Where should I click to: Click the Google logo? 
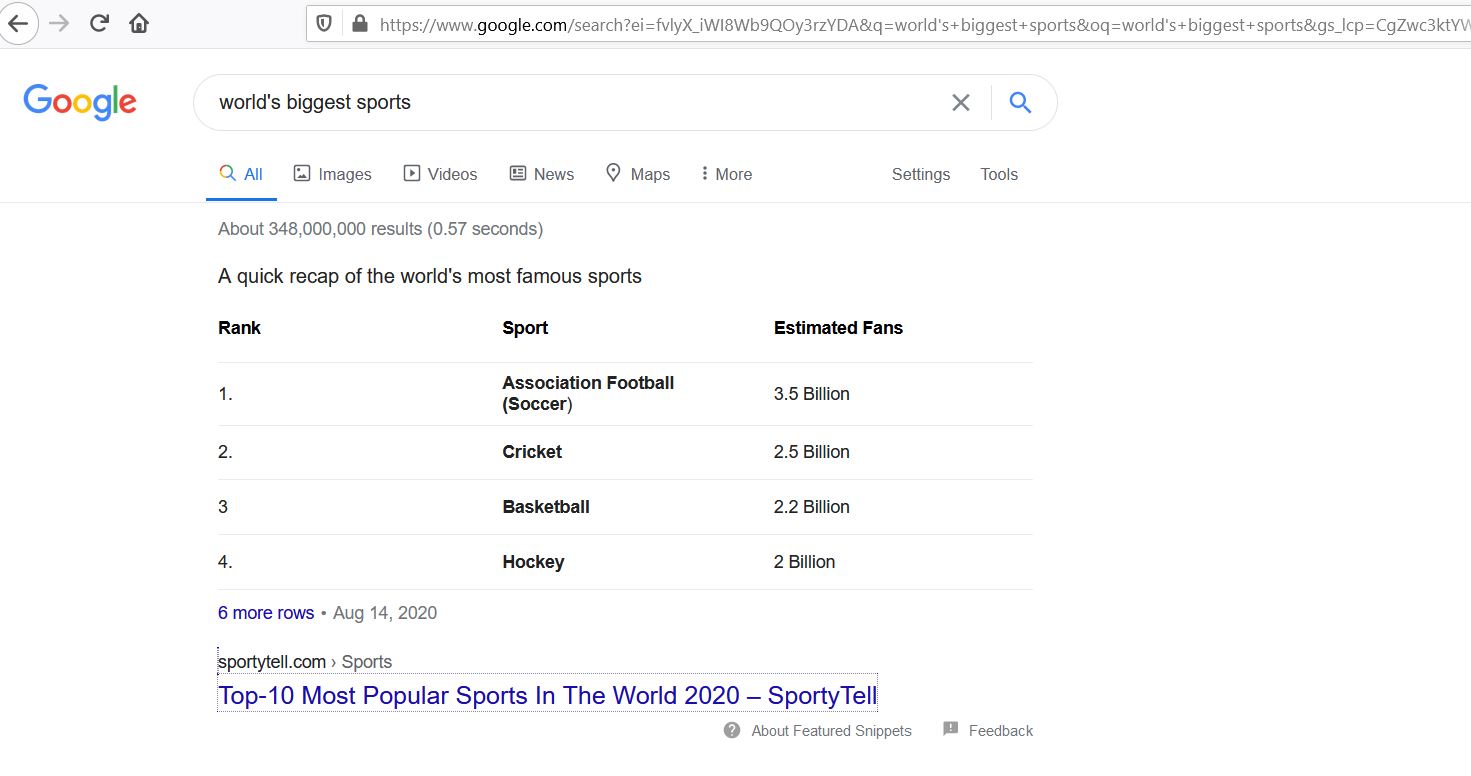(x=80, y=102)
